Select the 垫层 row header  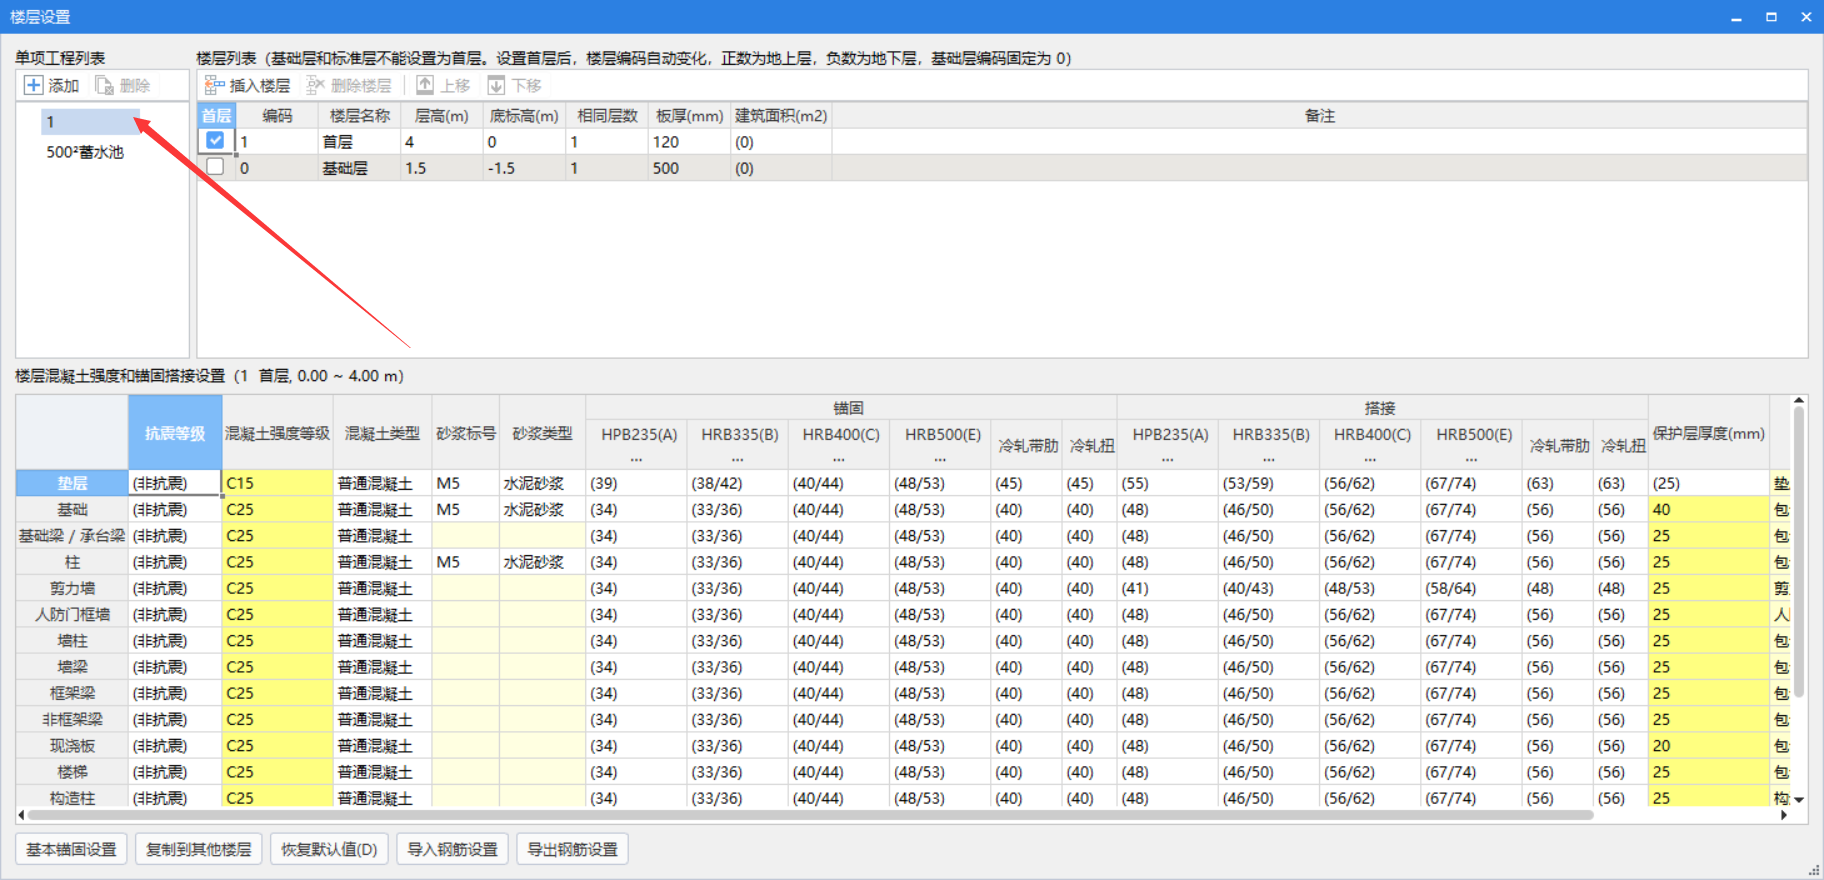72,483
